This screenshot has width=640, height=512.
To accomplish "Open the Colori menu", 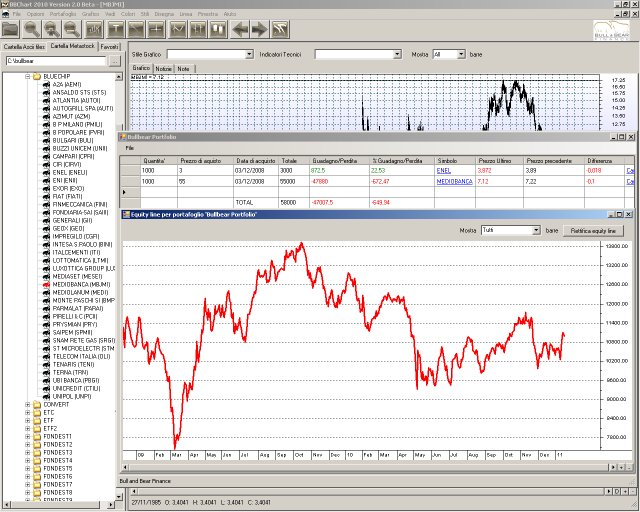I will coord(128,14).
